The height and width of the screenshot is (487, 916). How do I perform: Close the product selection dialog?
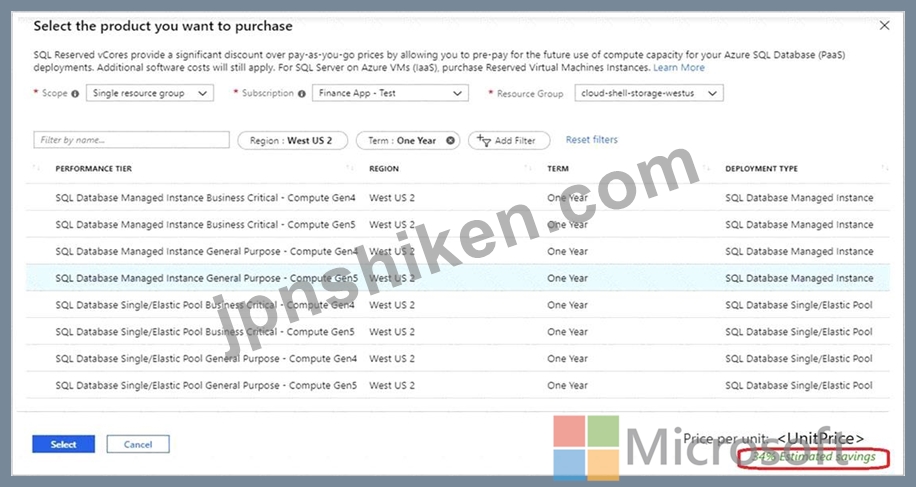pos(884,26)
